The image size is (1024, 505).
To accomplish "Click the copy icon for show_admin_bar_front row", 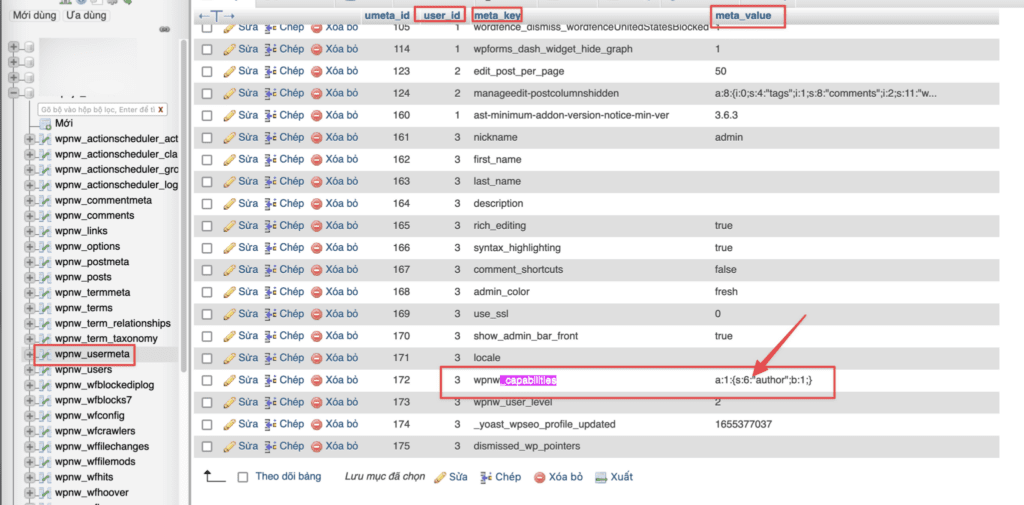I will pyautogui.click(x=271, y=336).
